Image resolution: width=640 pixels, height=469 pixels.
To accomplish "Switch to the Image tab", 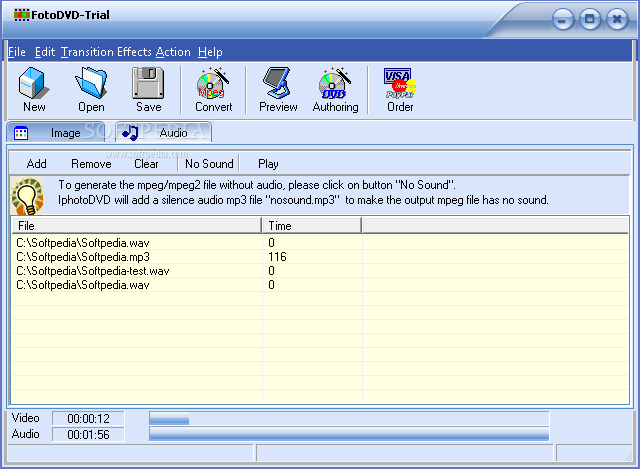I will [56, 133].
